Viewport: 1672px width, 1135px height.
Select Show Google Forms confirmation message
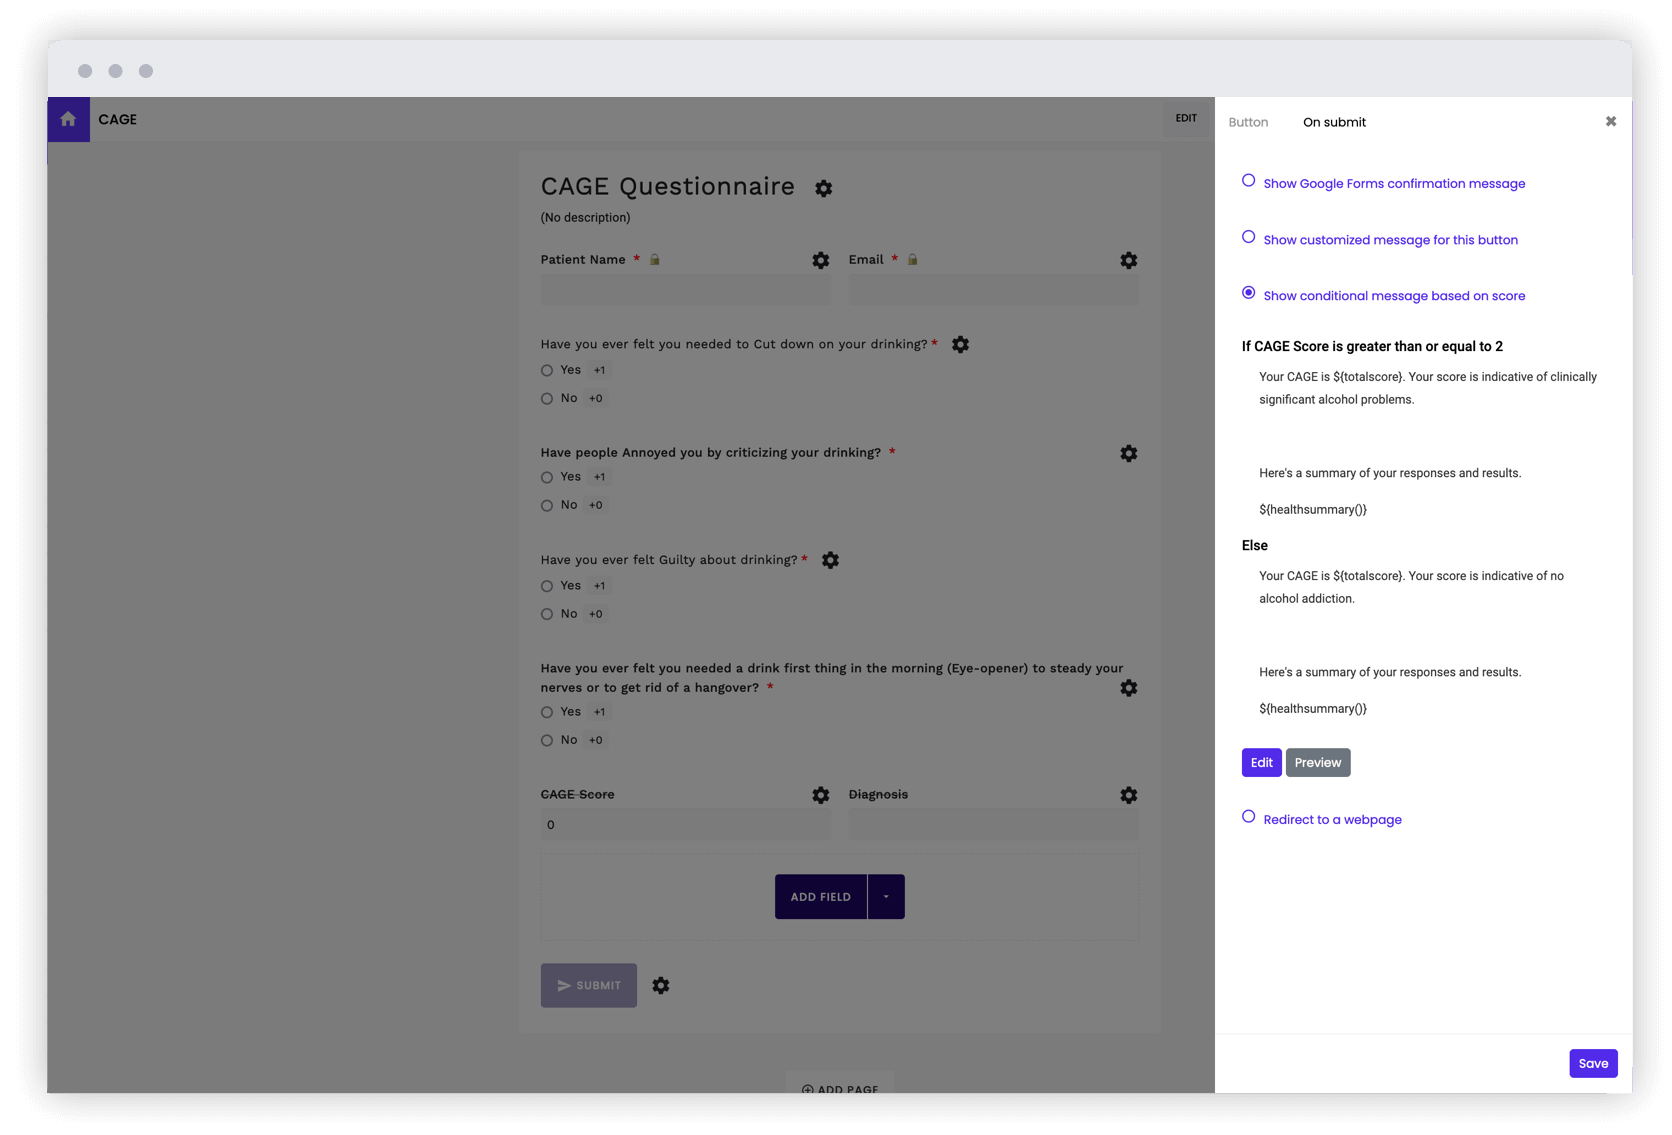1248,180
